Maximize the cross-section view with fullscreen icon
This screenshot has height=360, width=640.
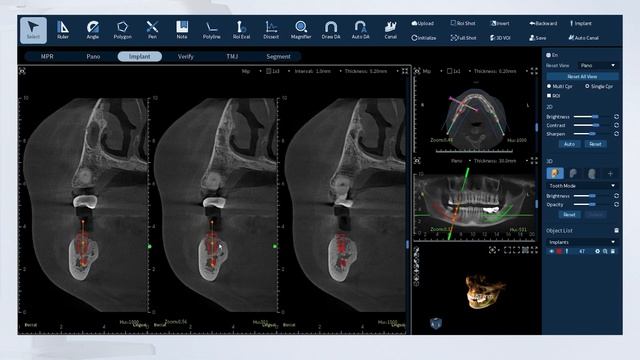tap(405, 71)
